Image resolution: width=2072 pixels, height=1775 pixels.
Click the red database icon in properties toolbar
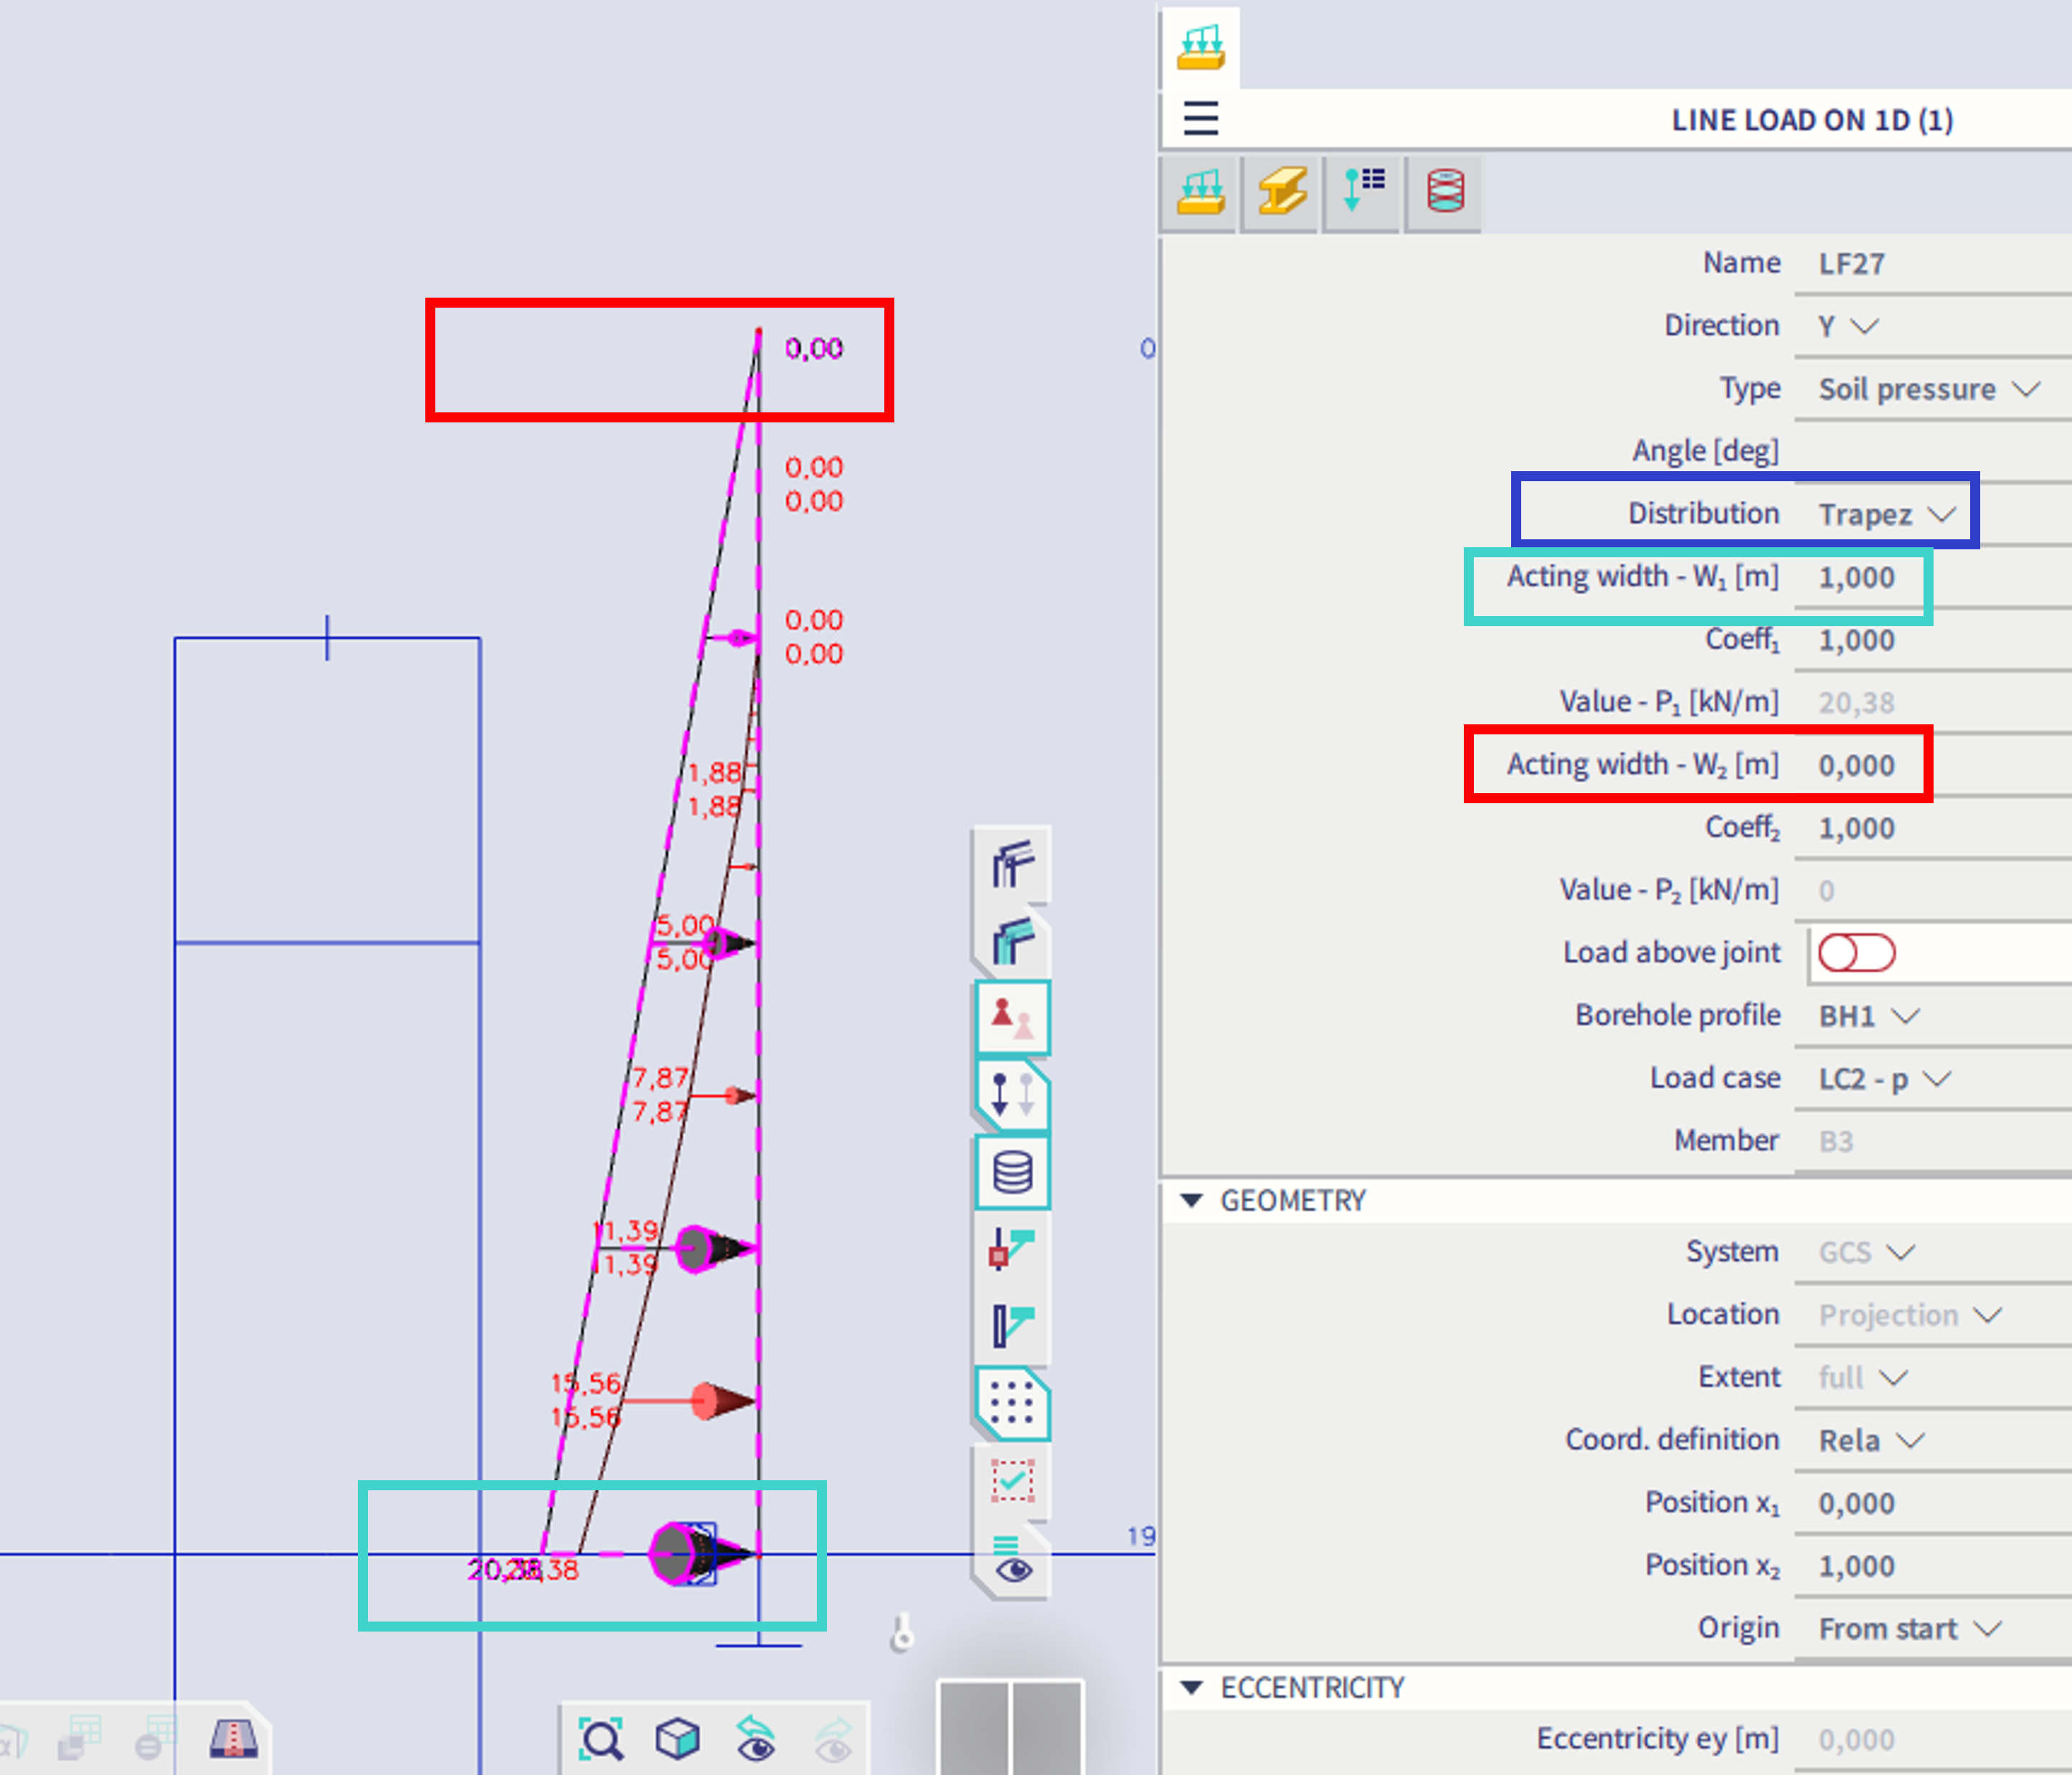pyautogui.click(x=1445, y=191)
